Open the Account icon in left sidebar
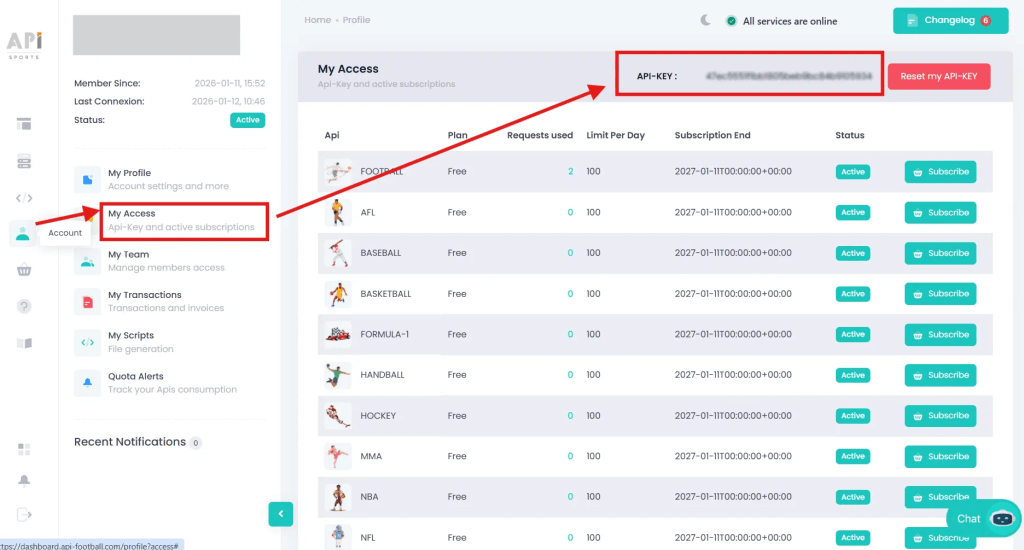The image size is (1024, 550). click(x=23, y=233)
